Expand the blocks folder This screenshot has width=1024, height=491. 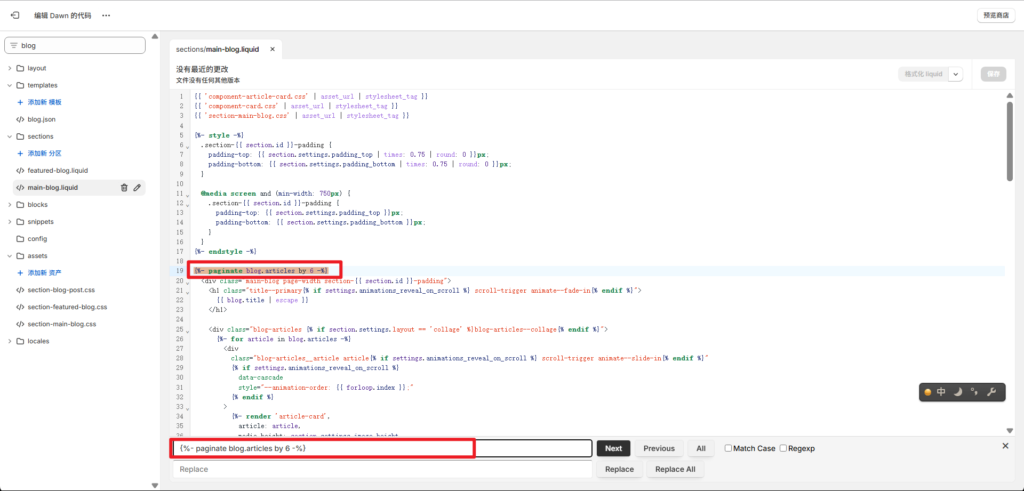pos(9,204)
